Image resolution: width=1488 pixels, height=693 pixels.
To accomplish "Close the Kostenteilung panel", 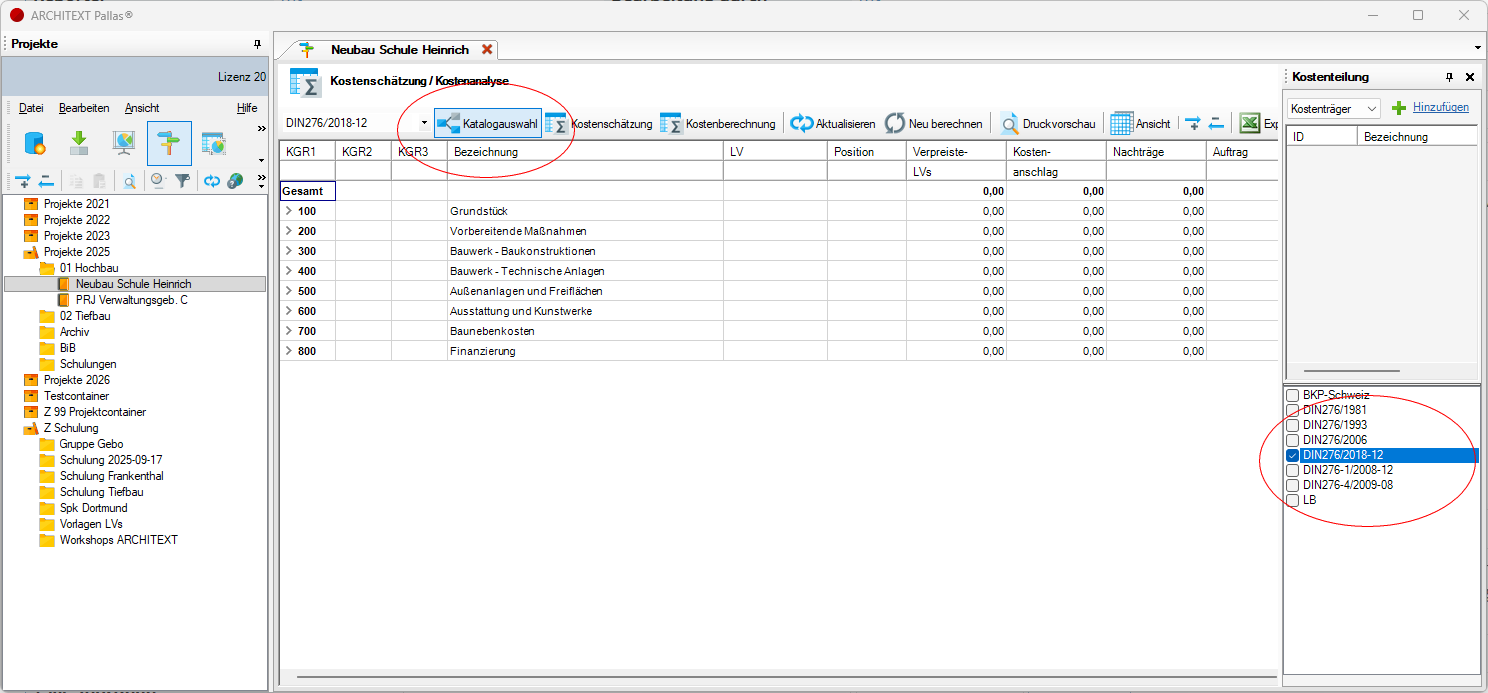I will 1470,77.
